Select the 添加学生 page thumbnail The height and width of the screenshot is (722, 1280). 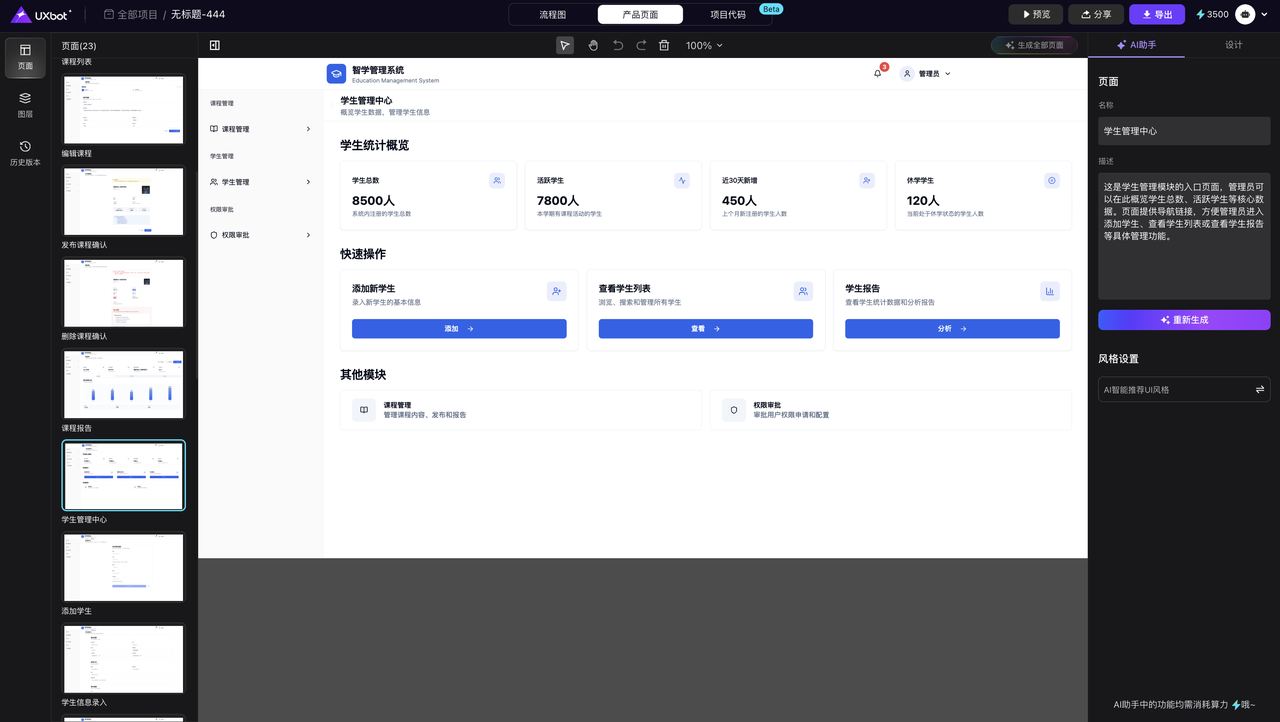click(x=124, y=567)
